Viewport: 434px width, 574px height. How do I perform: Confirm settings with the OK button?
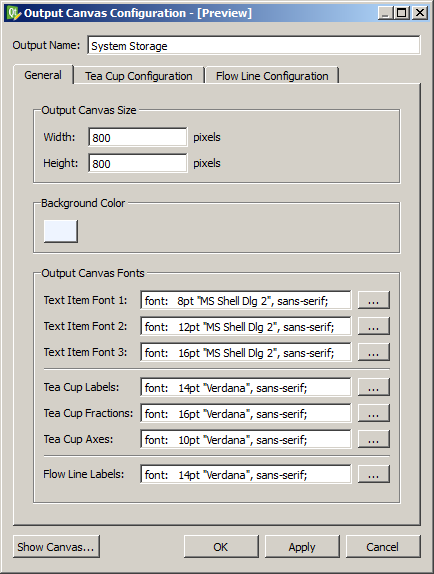click(221, 547)
